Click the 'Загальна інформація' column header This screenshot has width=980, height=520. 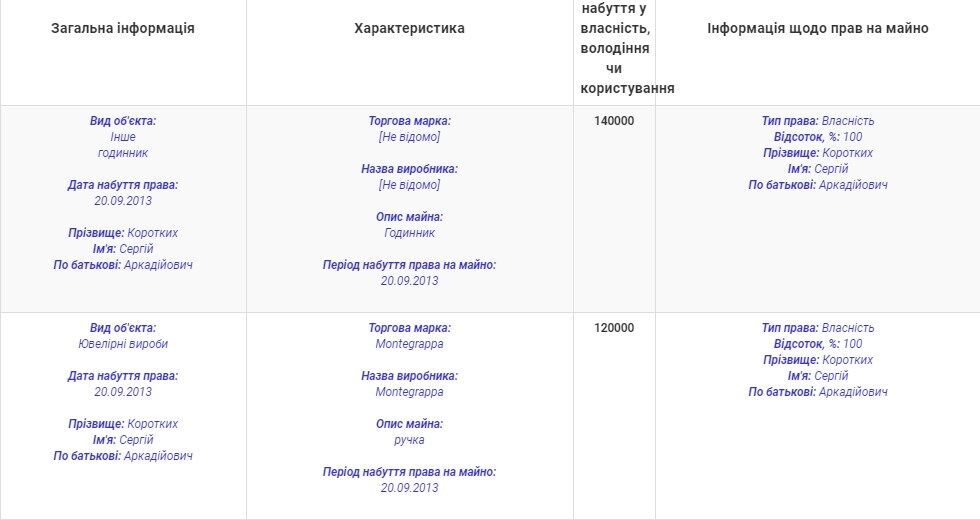coord(123,29)
